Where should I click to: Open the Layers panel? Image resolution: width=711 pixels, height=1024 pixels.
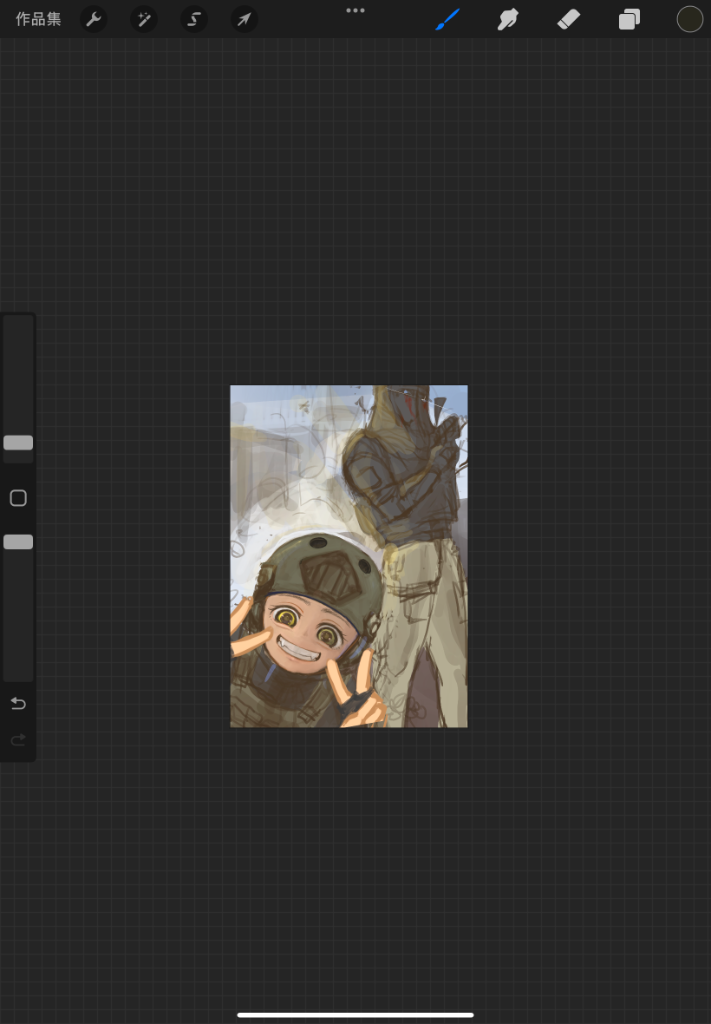629,19
